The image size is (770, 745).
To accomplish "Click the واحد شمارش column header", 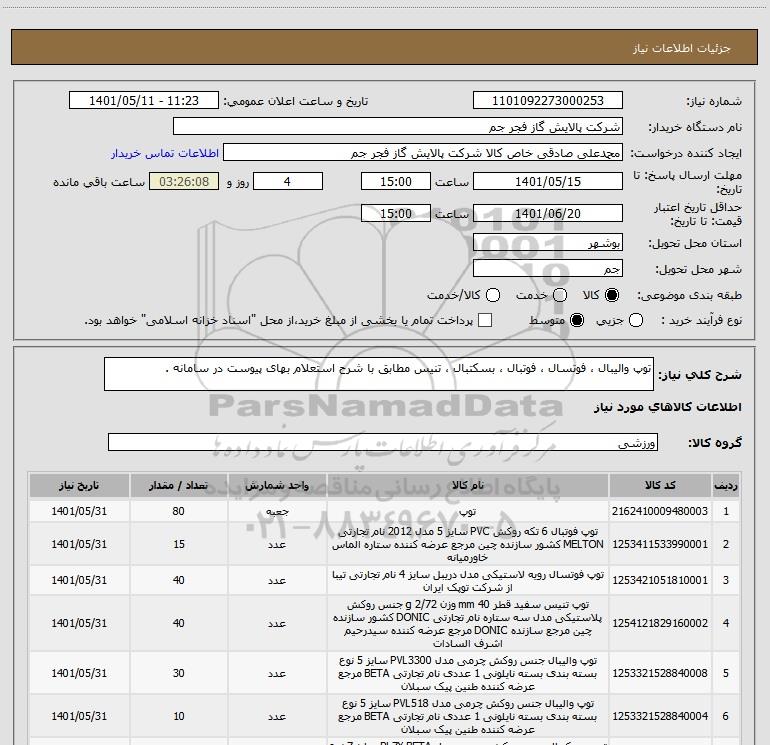I will point(277,485).
